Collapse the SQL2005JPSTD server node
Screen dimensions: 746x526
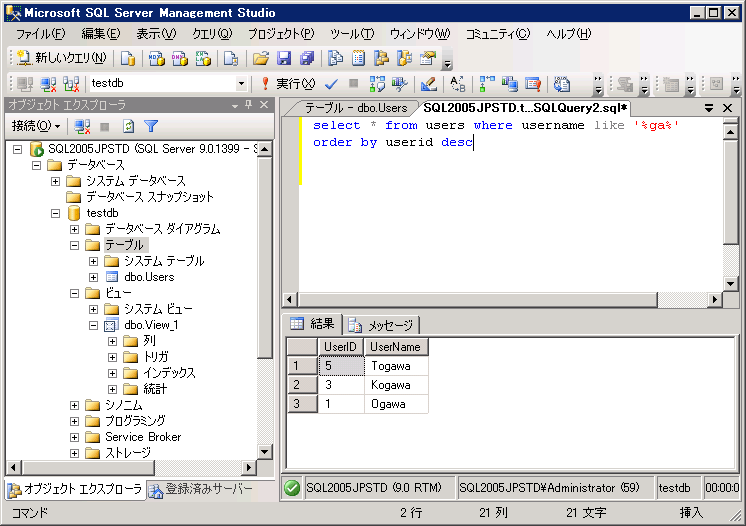pyautogui.click(x=18, y=149)
